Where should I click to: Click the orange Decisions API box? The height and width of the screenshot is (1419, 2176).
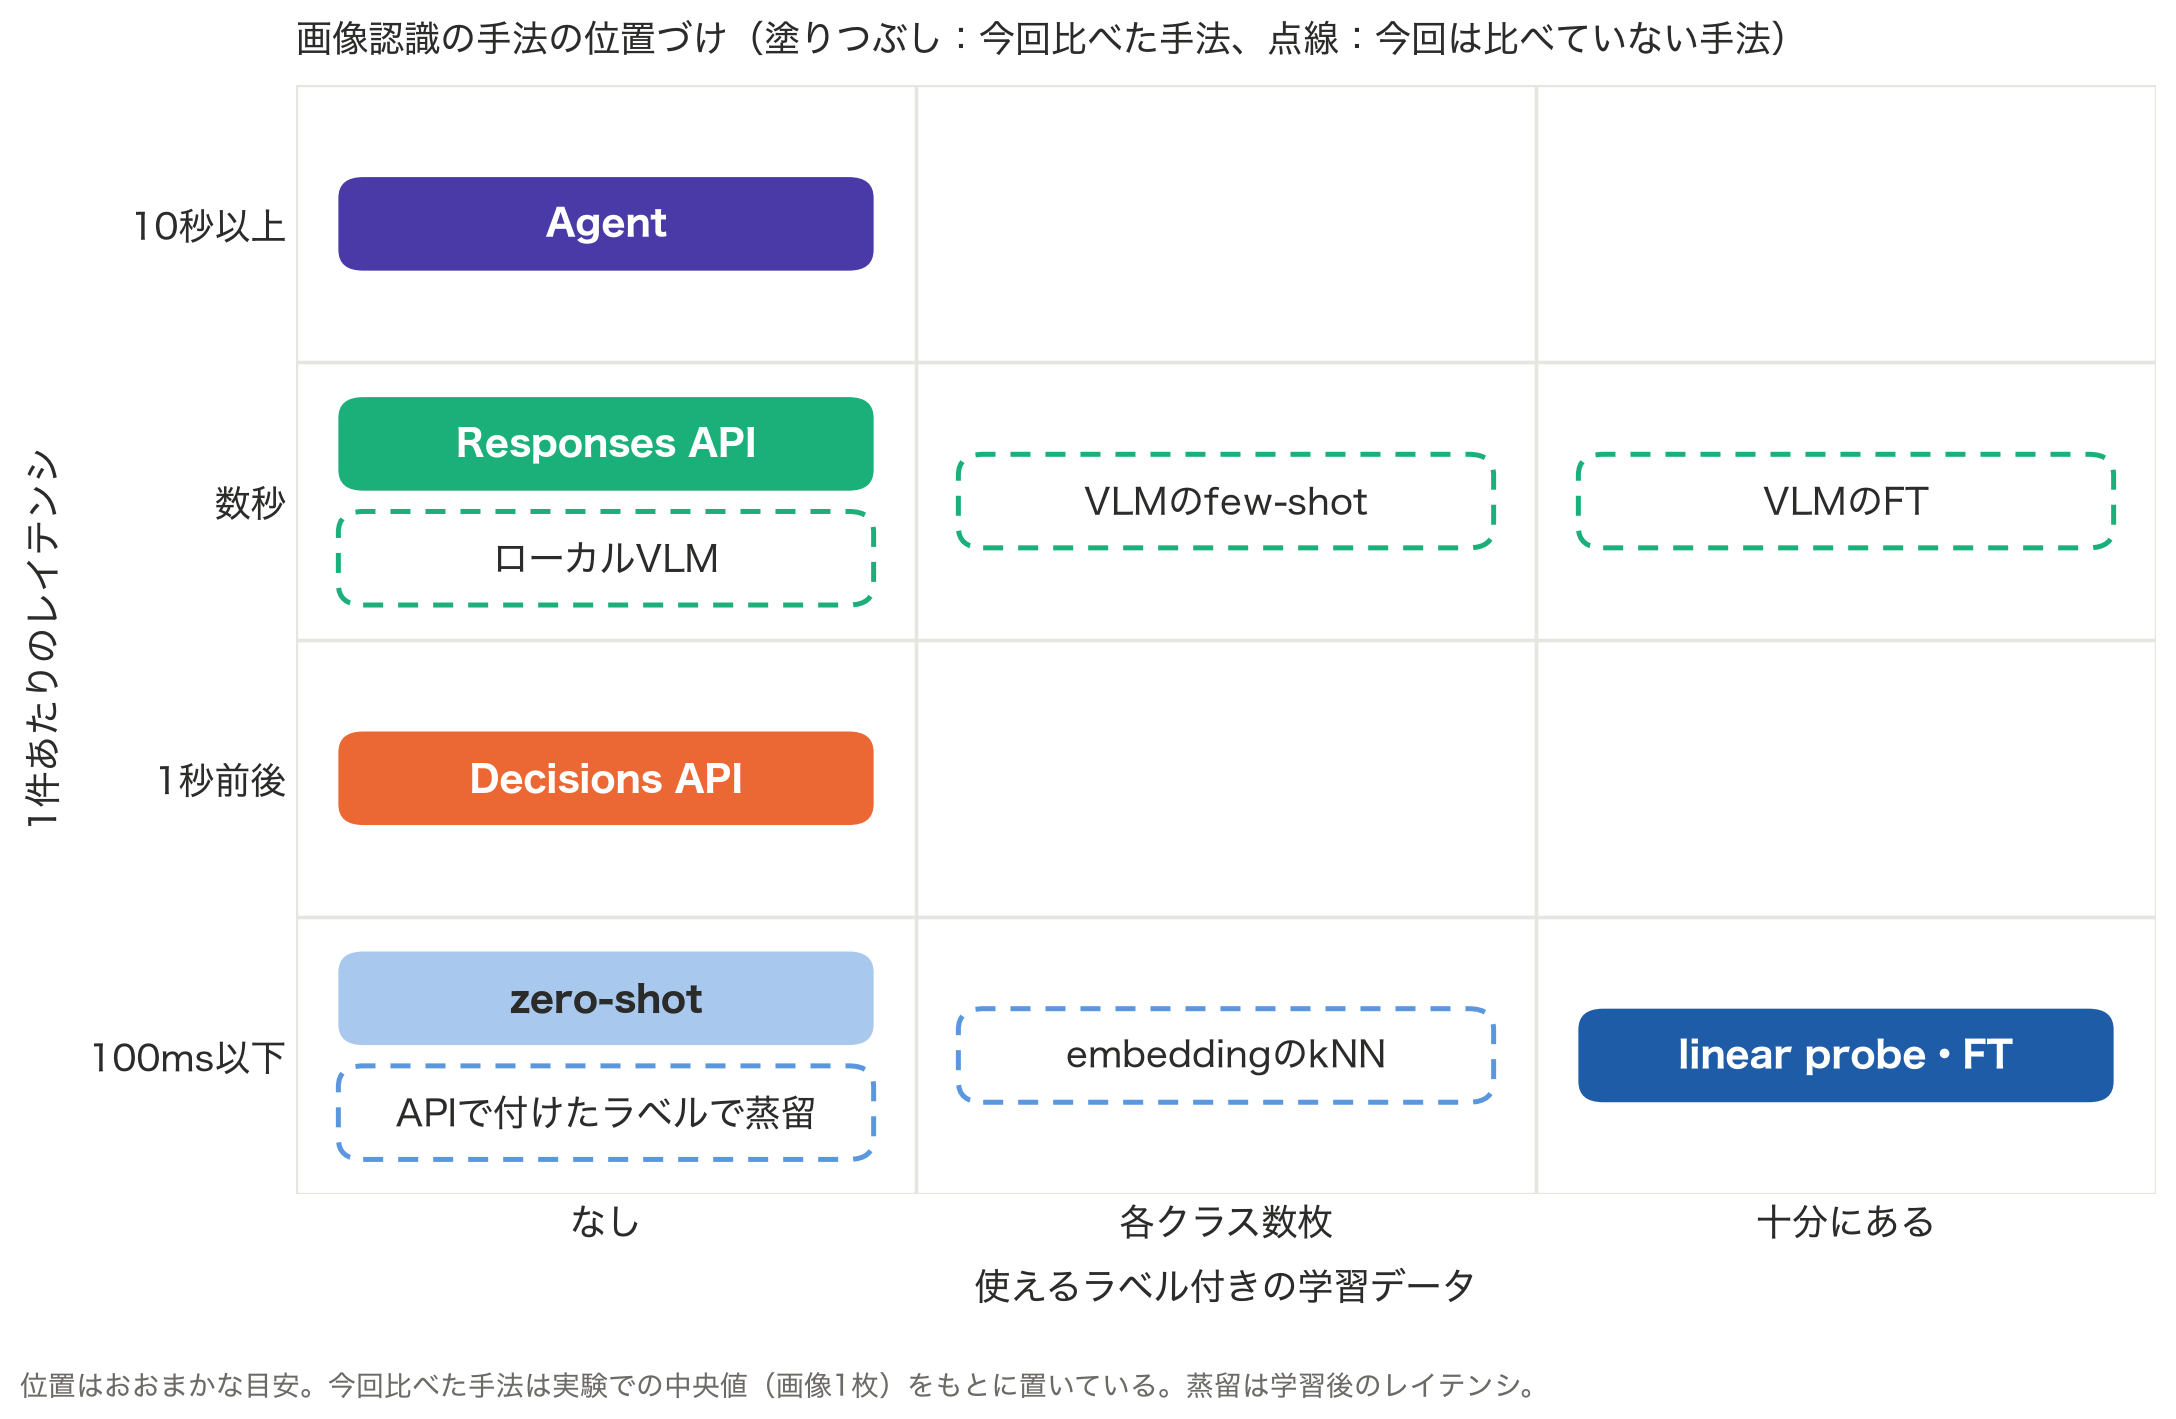pos(605,778)
